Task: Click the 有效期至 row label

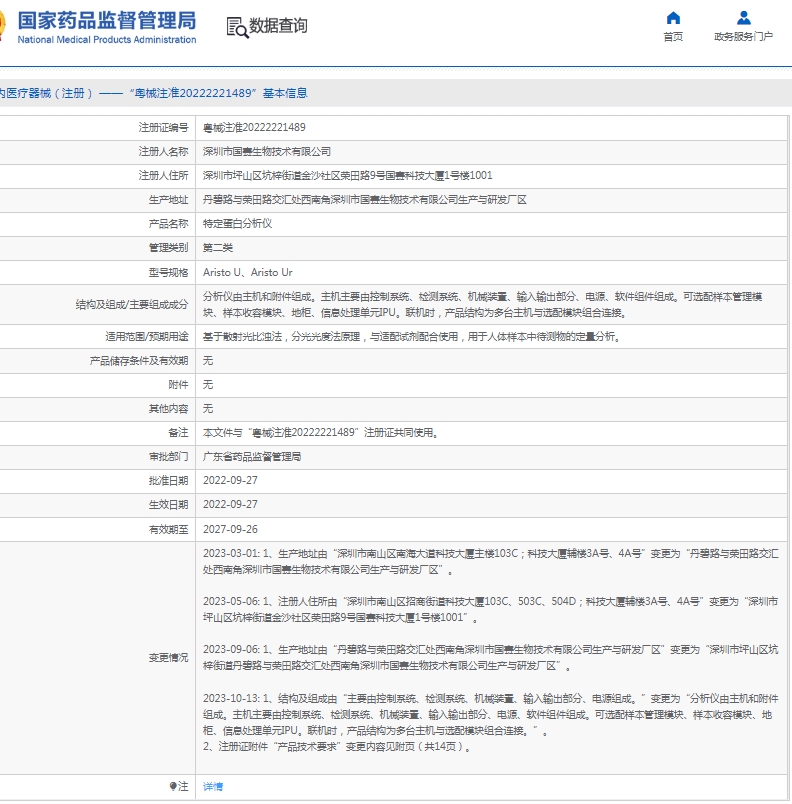Action: coord(168,529)
